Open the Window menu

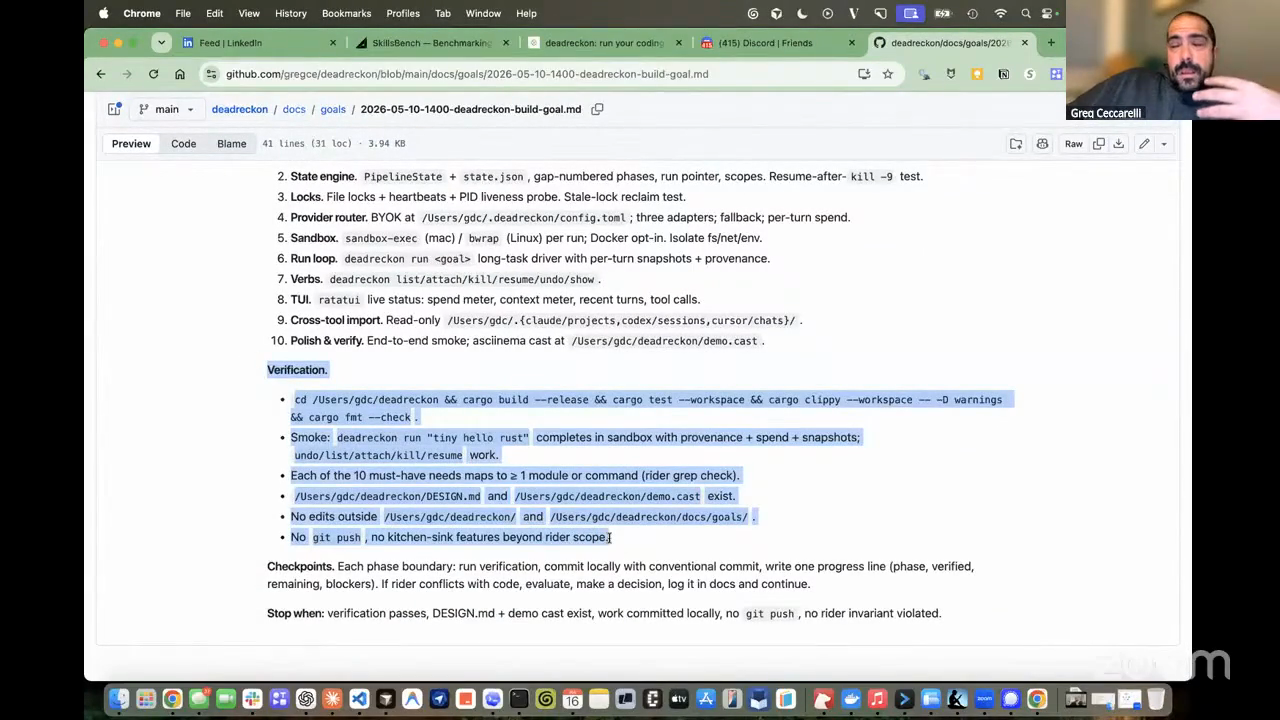[x=483, y=13]
